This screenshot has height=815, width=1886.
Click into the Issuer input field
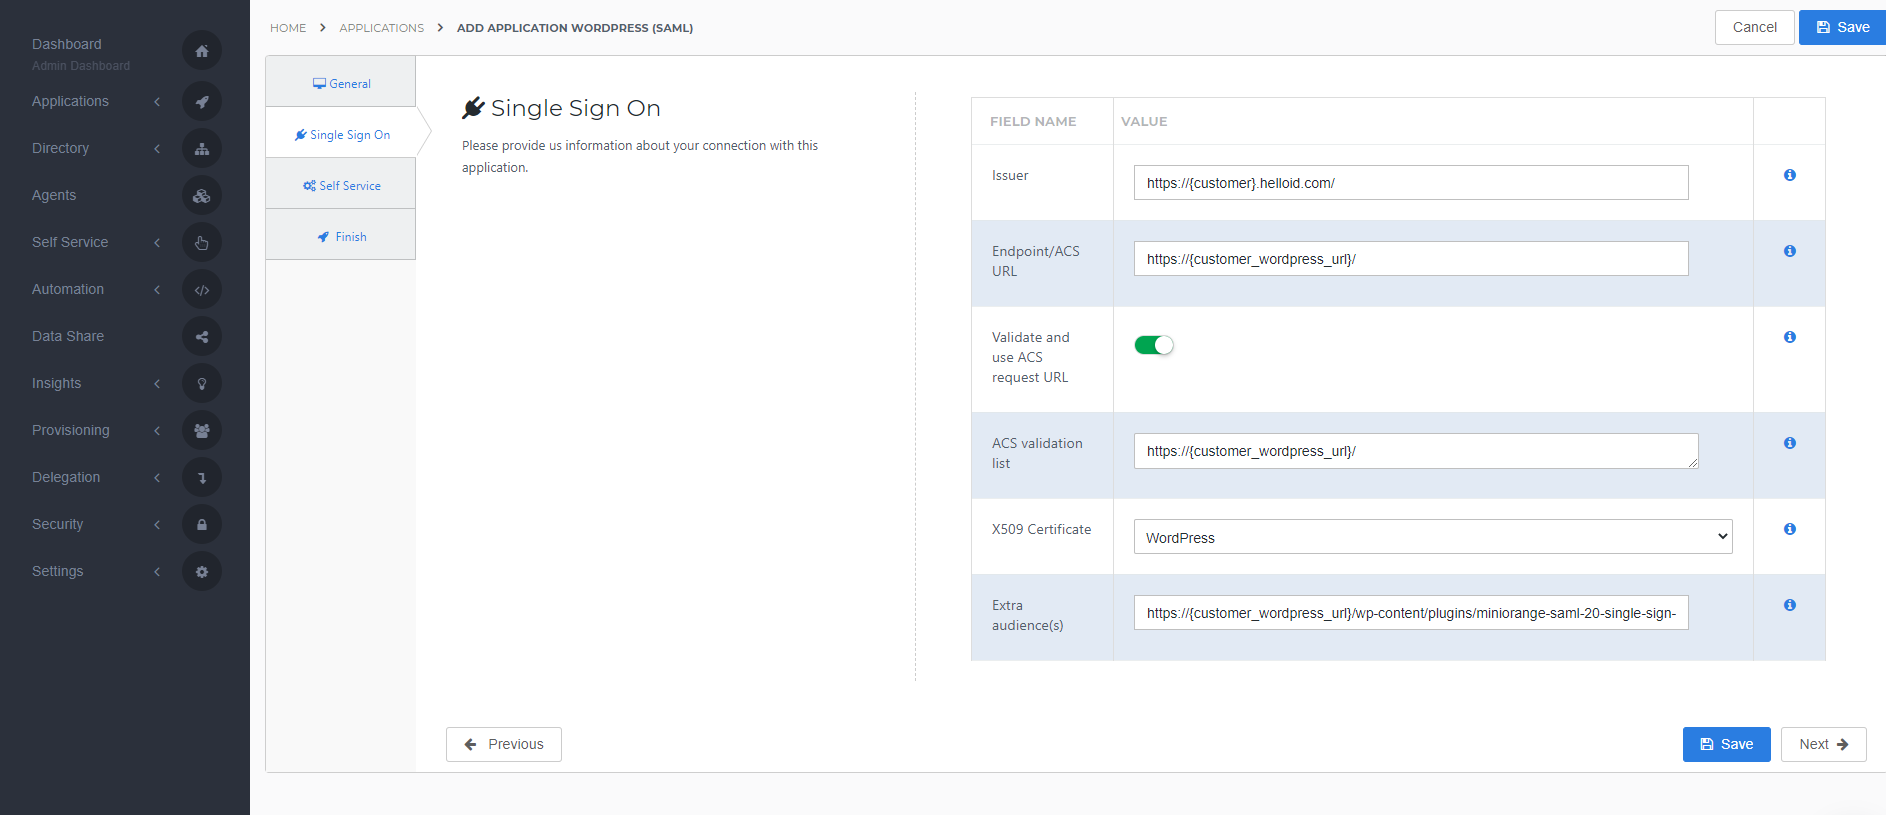tap(1411, 182)
